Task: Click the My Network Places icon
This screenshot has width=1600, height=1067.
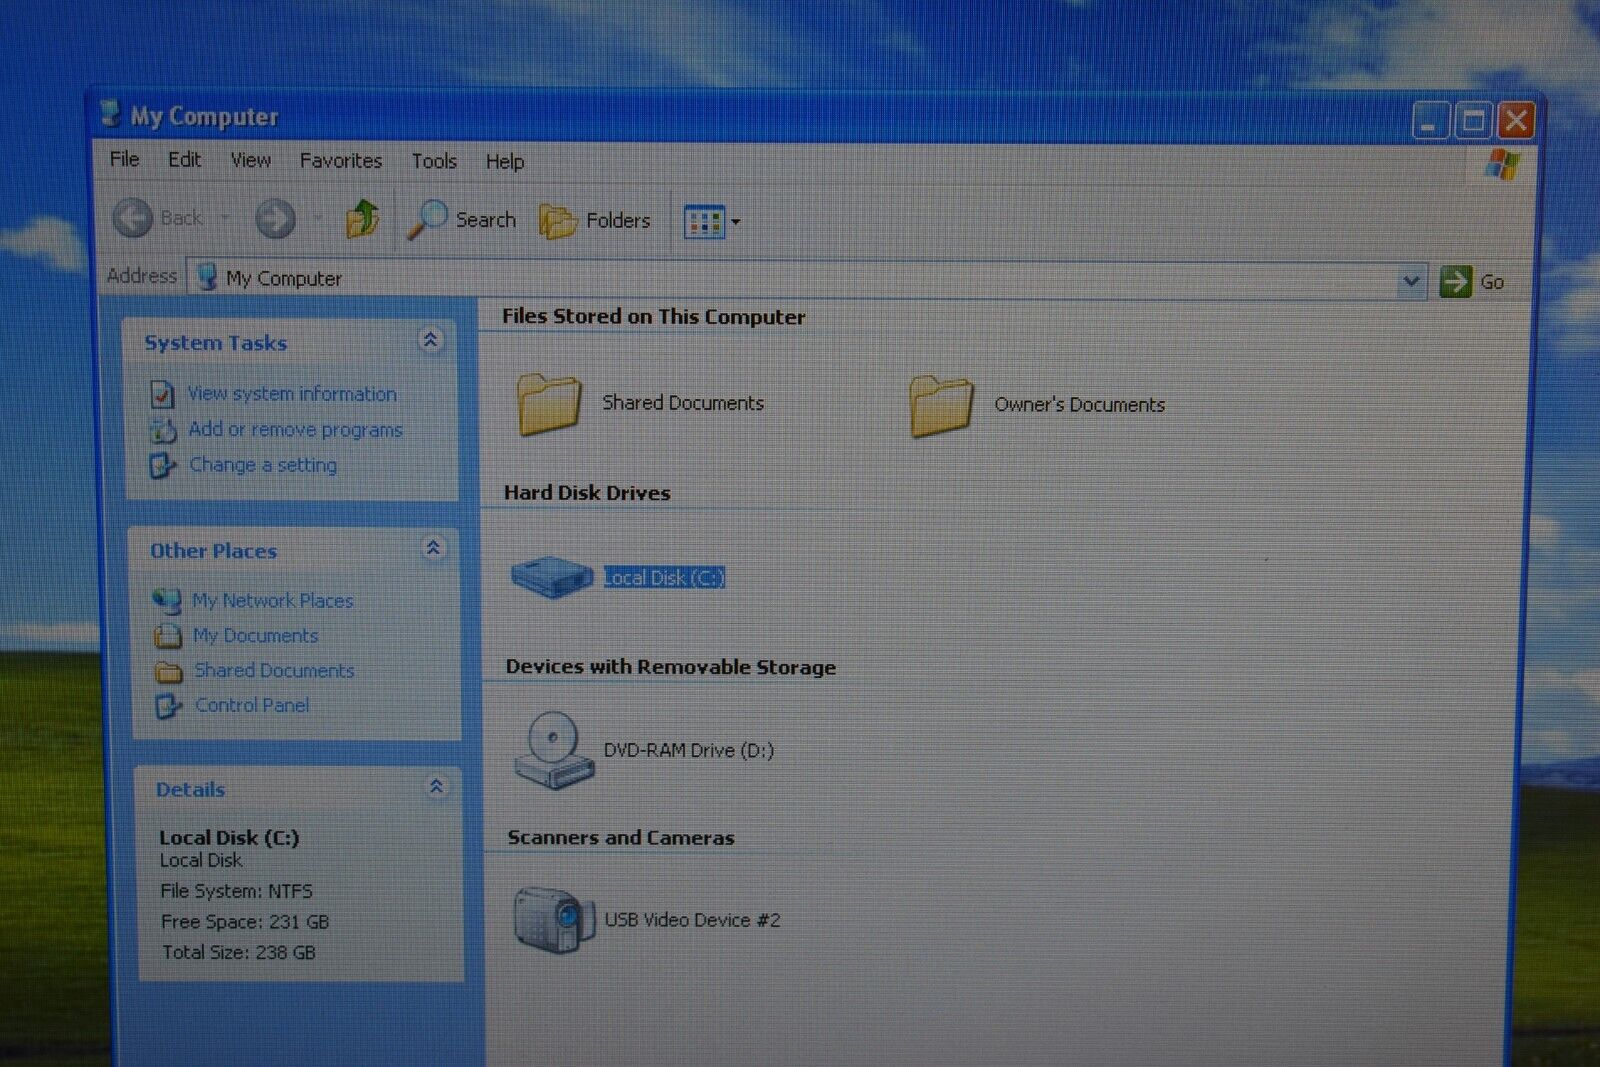Action: (x=167, y=600)
